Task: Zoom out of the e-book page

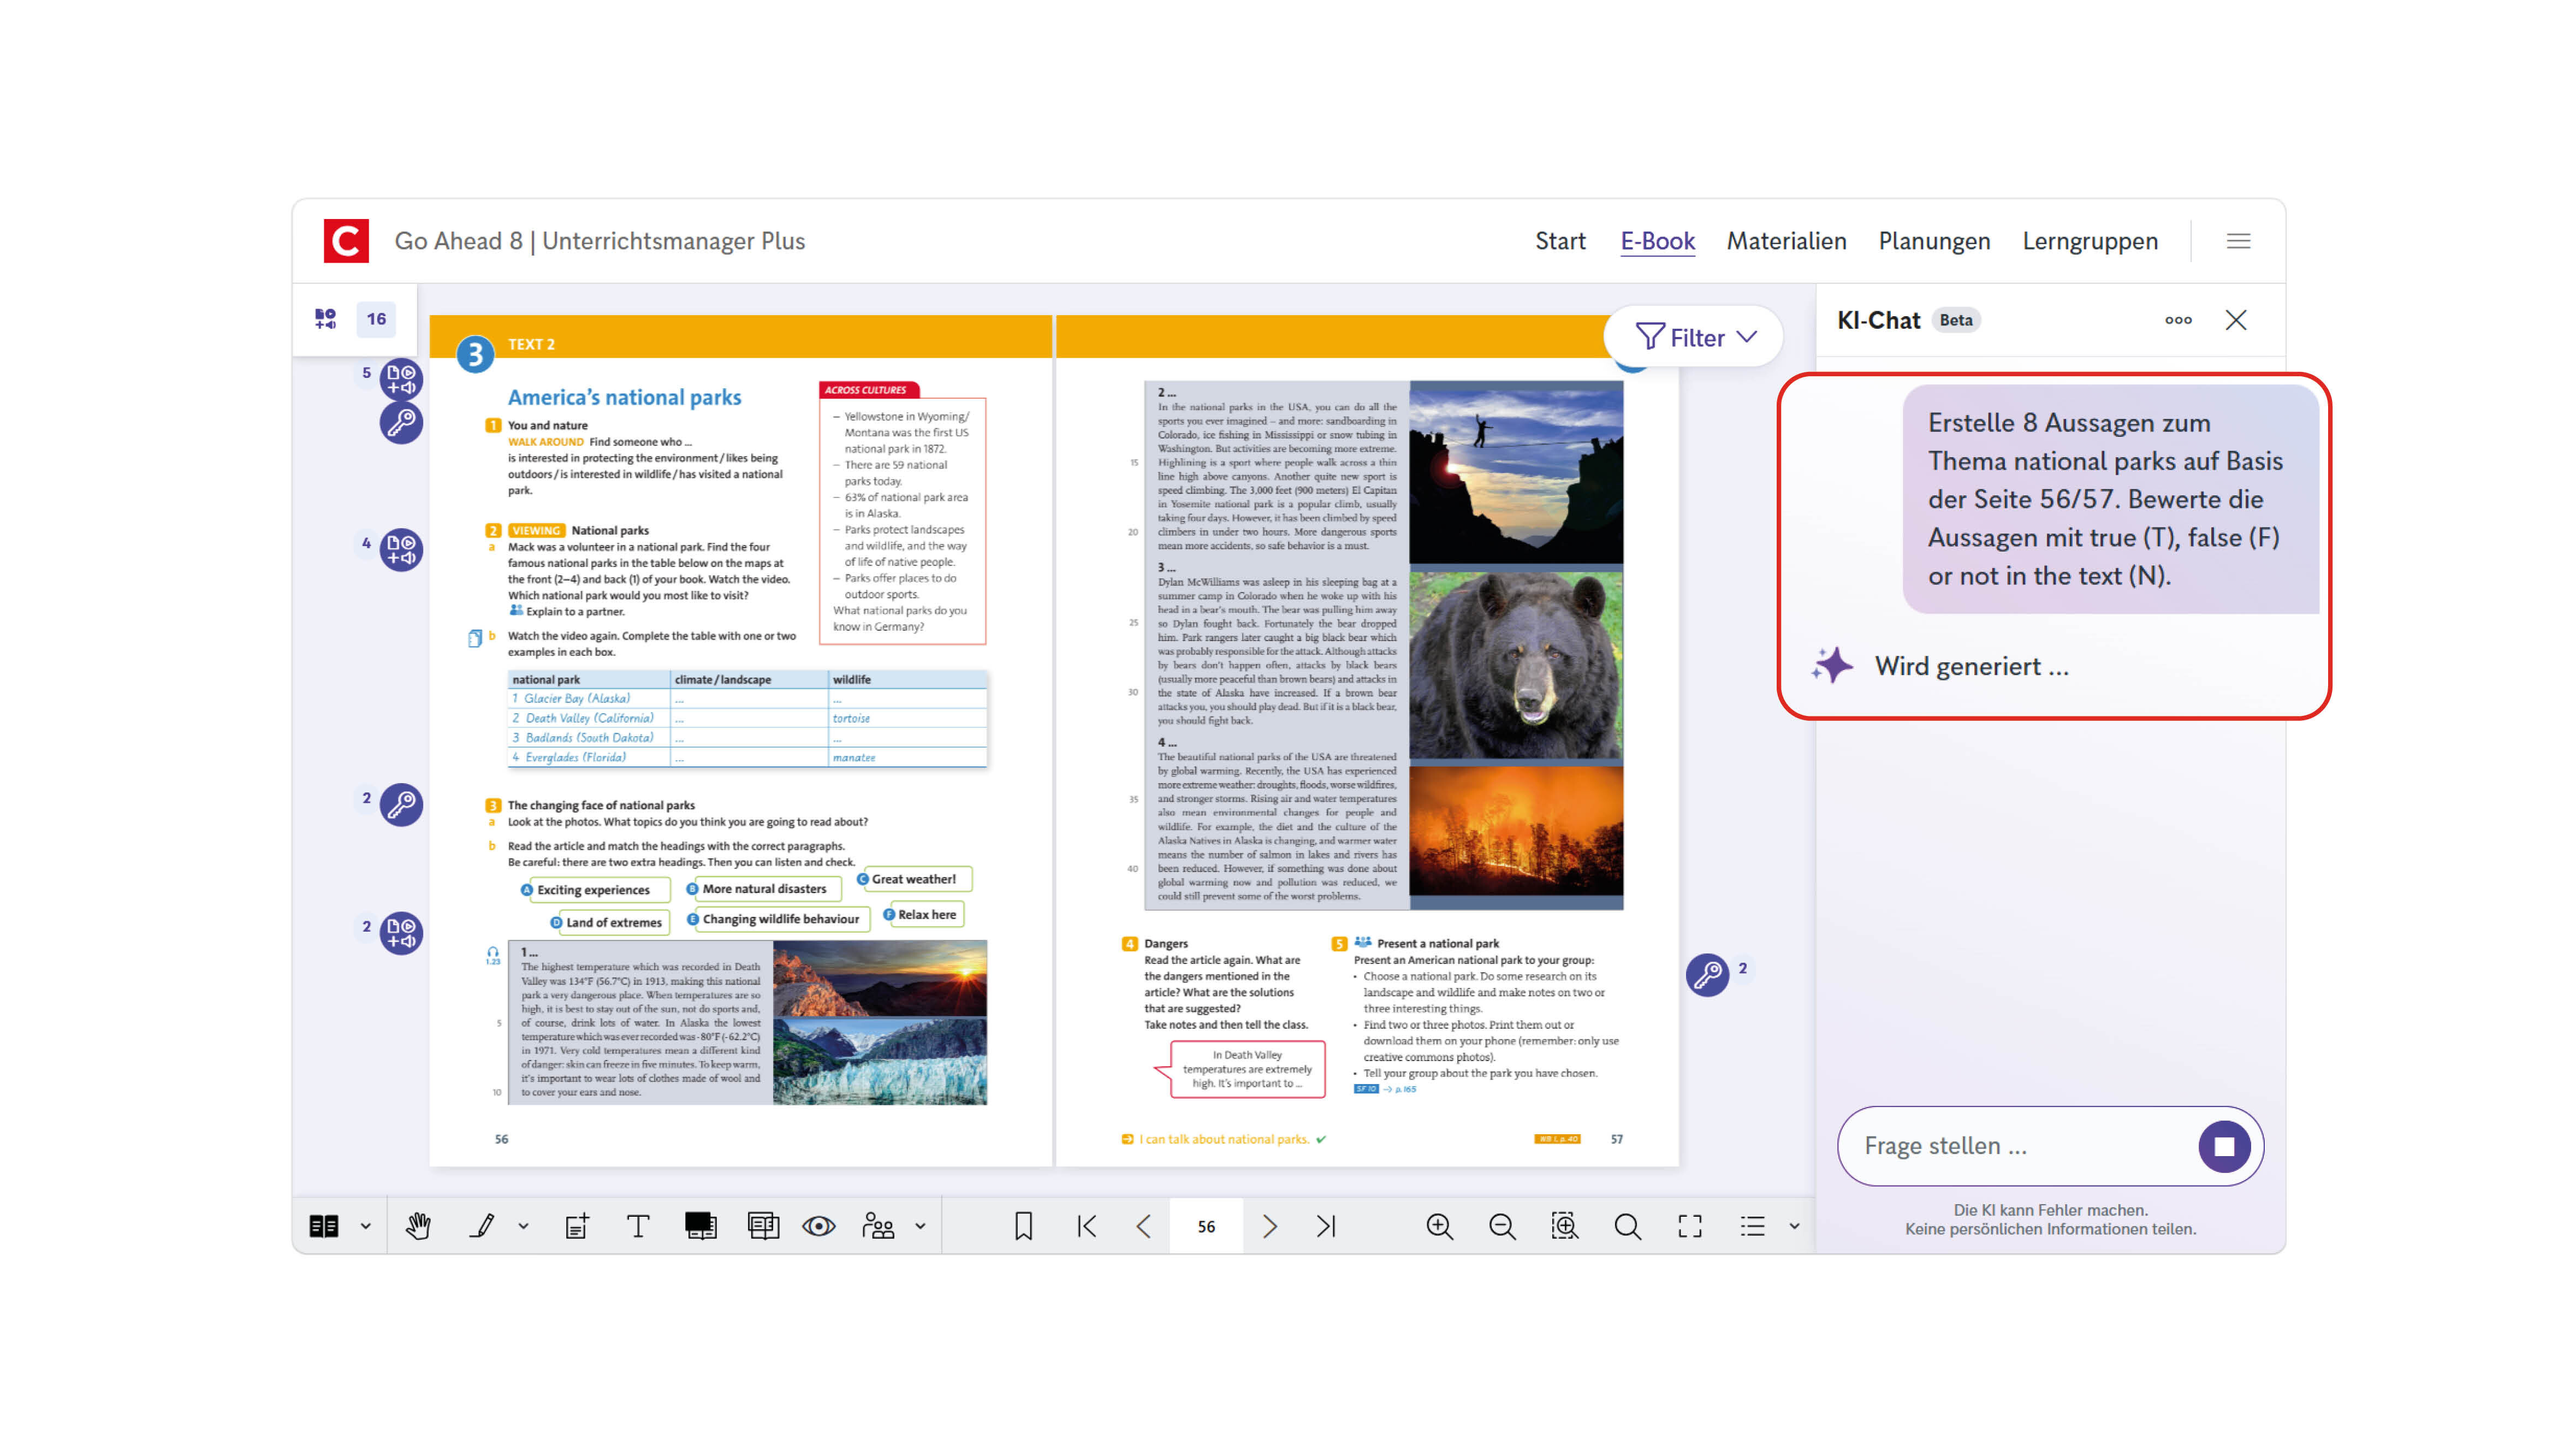Action: [x=1502, y=1226]
